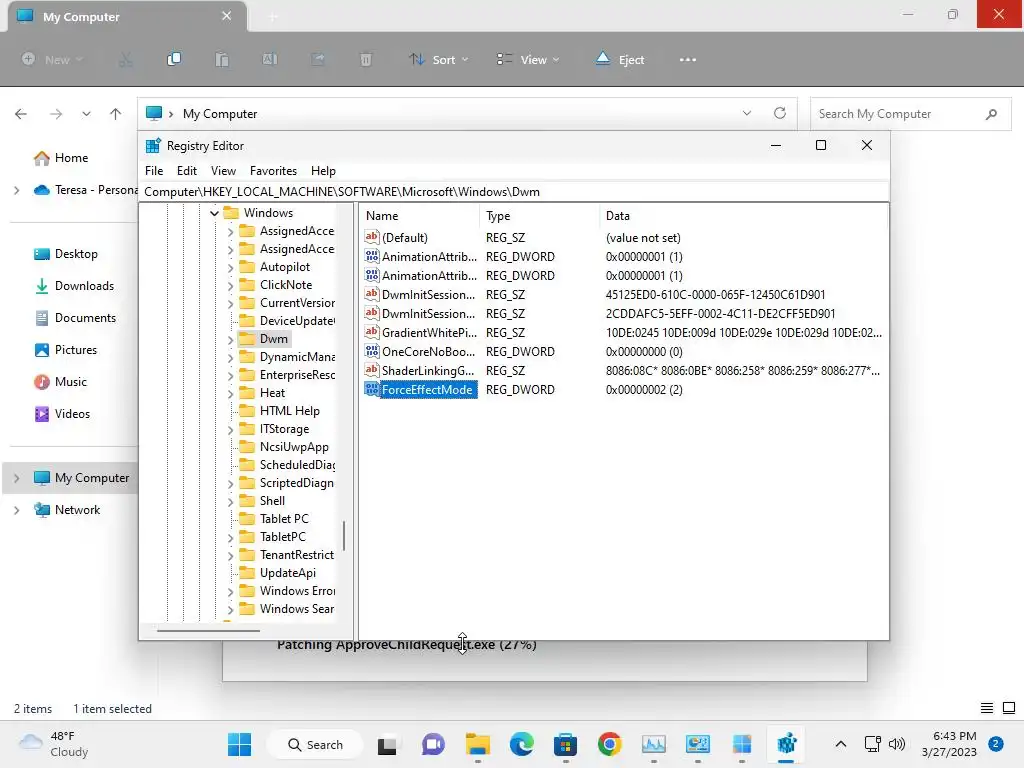
Task: Go back with the left arrow button
Action: [x=21, y=114]
